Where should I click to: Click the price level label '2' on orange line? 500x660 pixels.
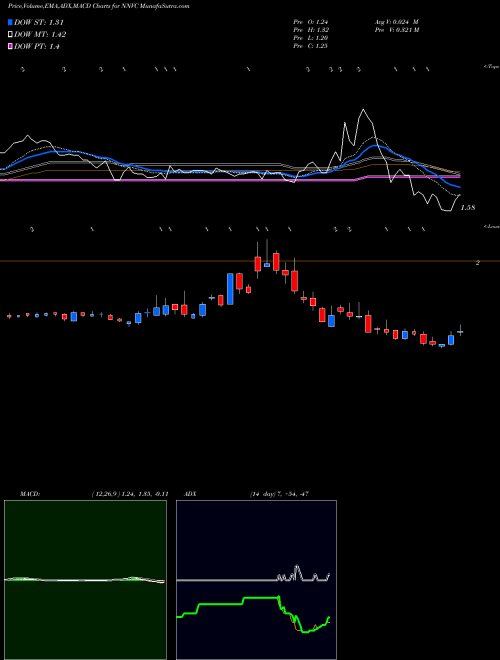478,263
